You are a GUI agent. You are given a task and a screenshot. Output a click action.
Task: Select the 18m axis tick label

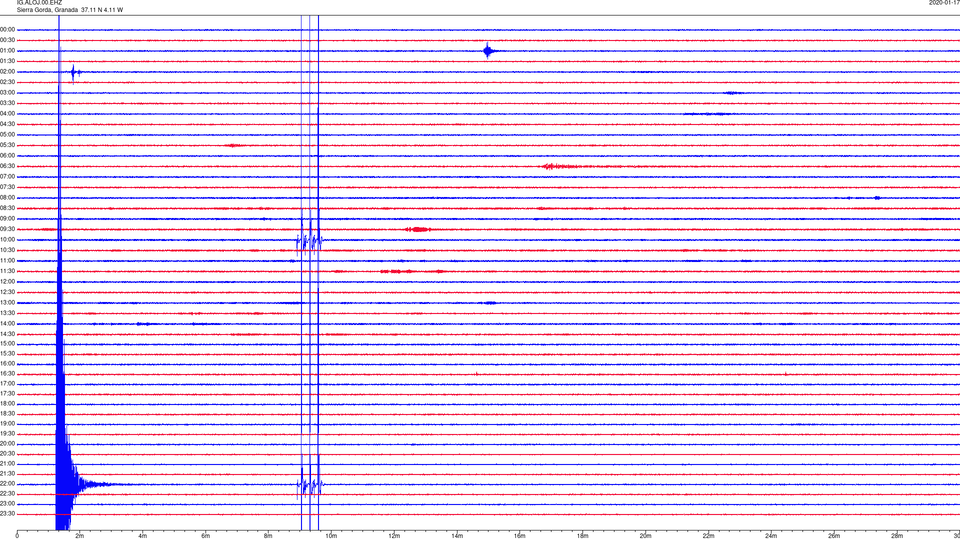pos(583,536)
